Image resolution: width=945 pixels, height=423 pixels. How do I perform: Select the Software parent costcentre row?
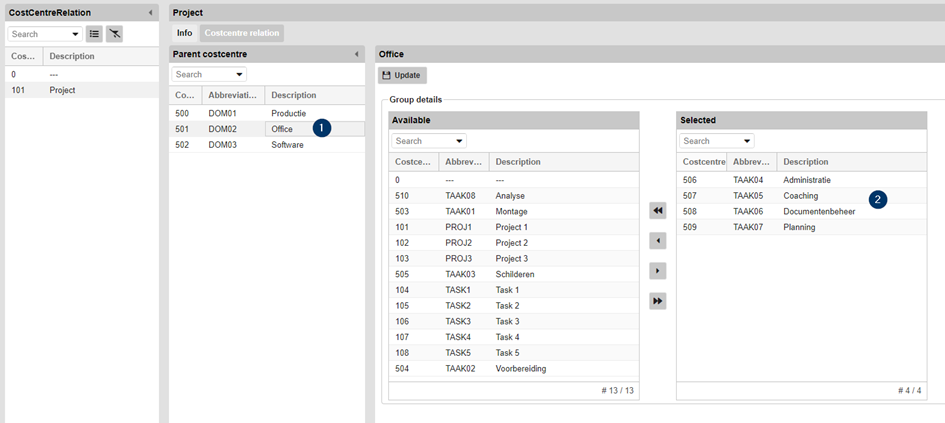click(x=287, y=145)
